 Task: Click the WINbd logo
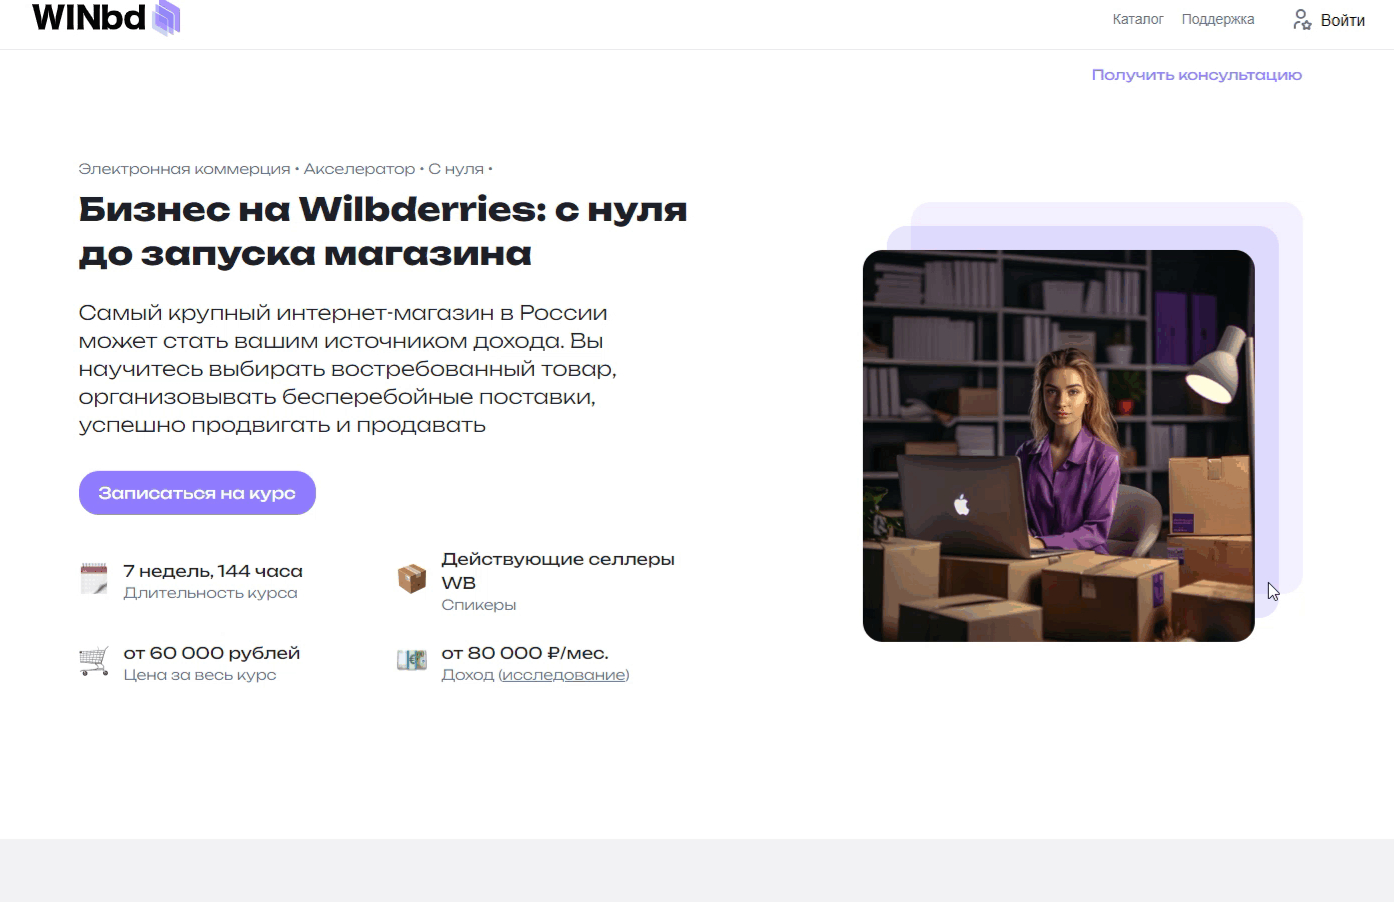pos(106,18)
